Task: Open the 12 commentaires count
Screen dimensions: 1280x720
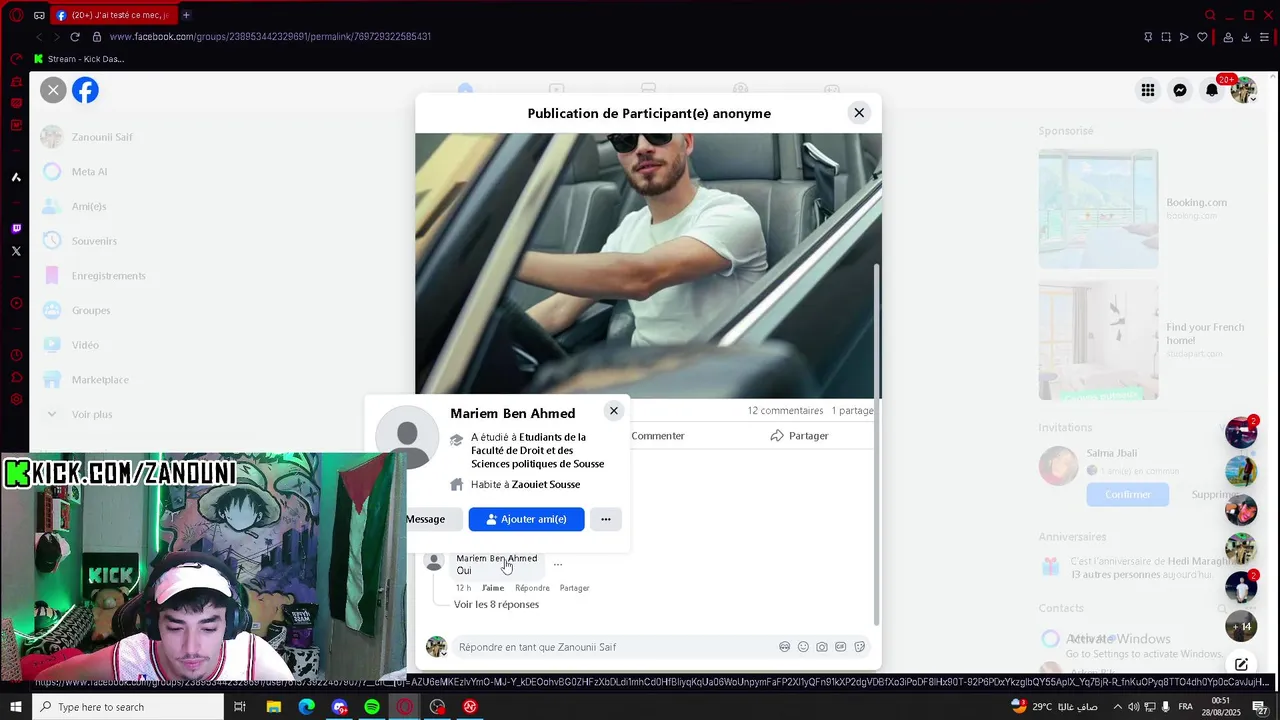Action: pyautogui.click(x=785, y=411)
